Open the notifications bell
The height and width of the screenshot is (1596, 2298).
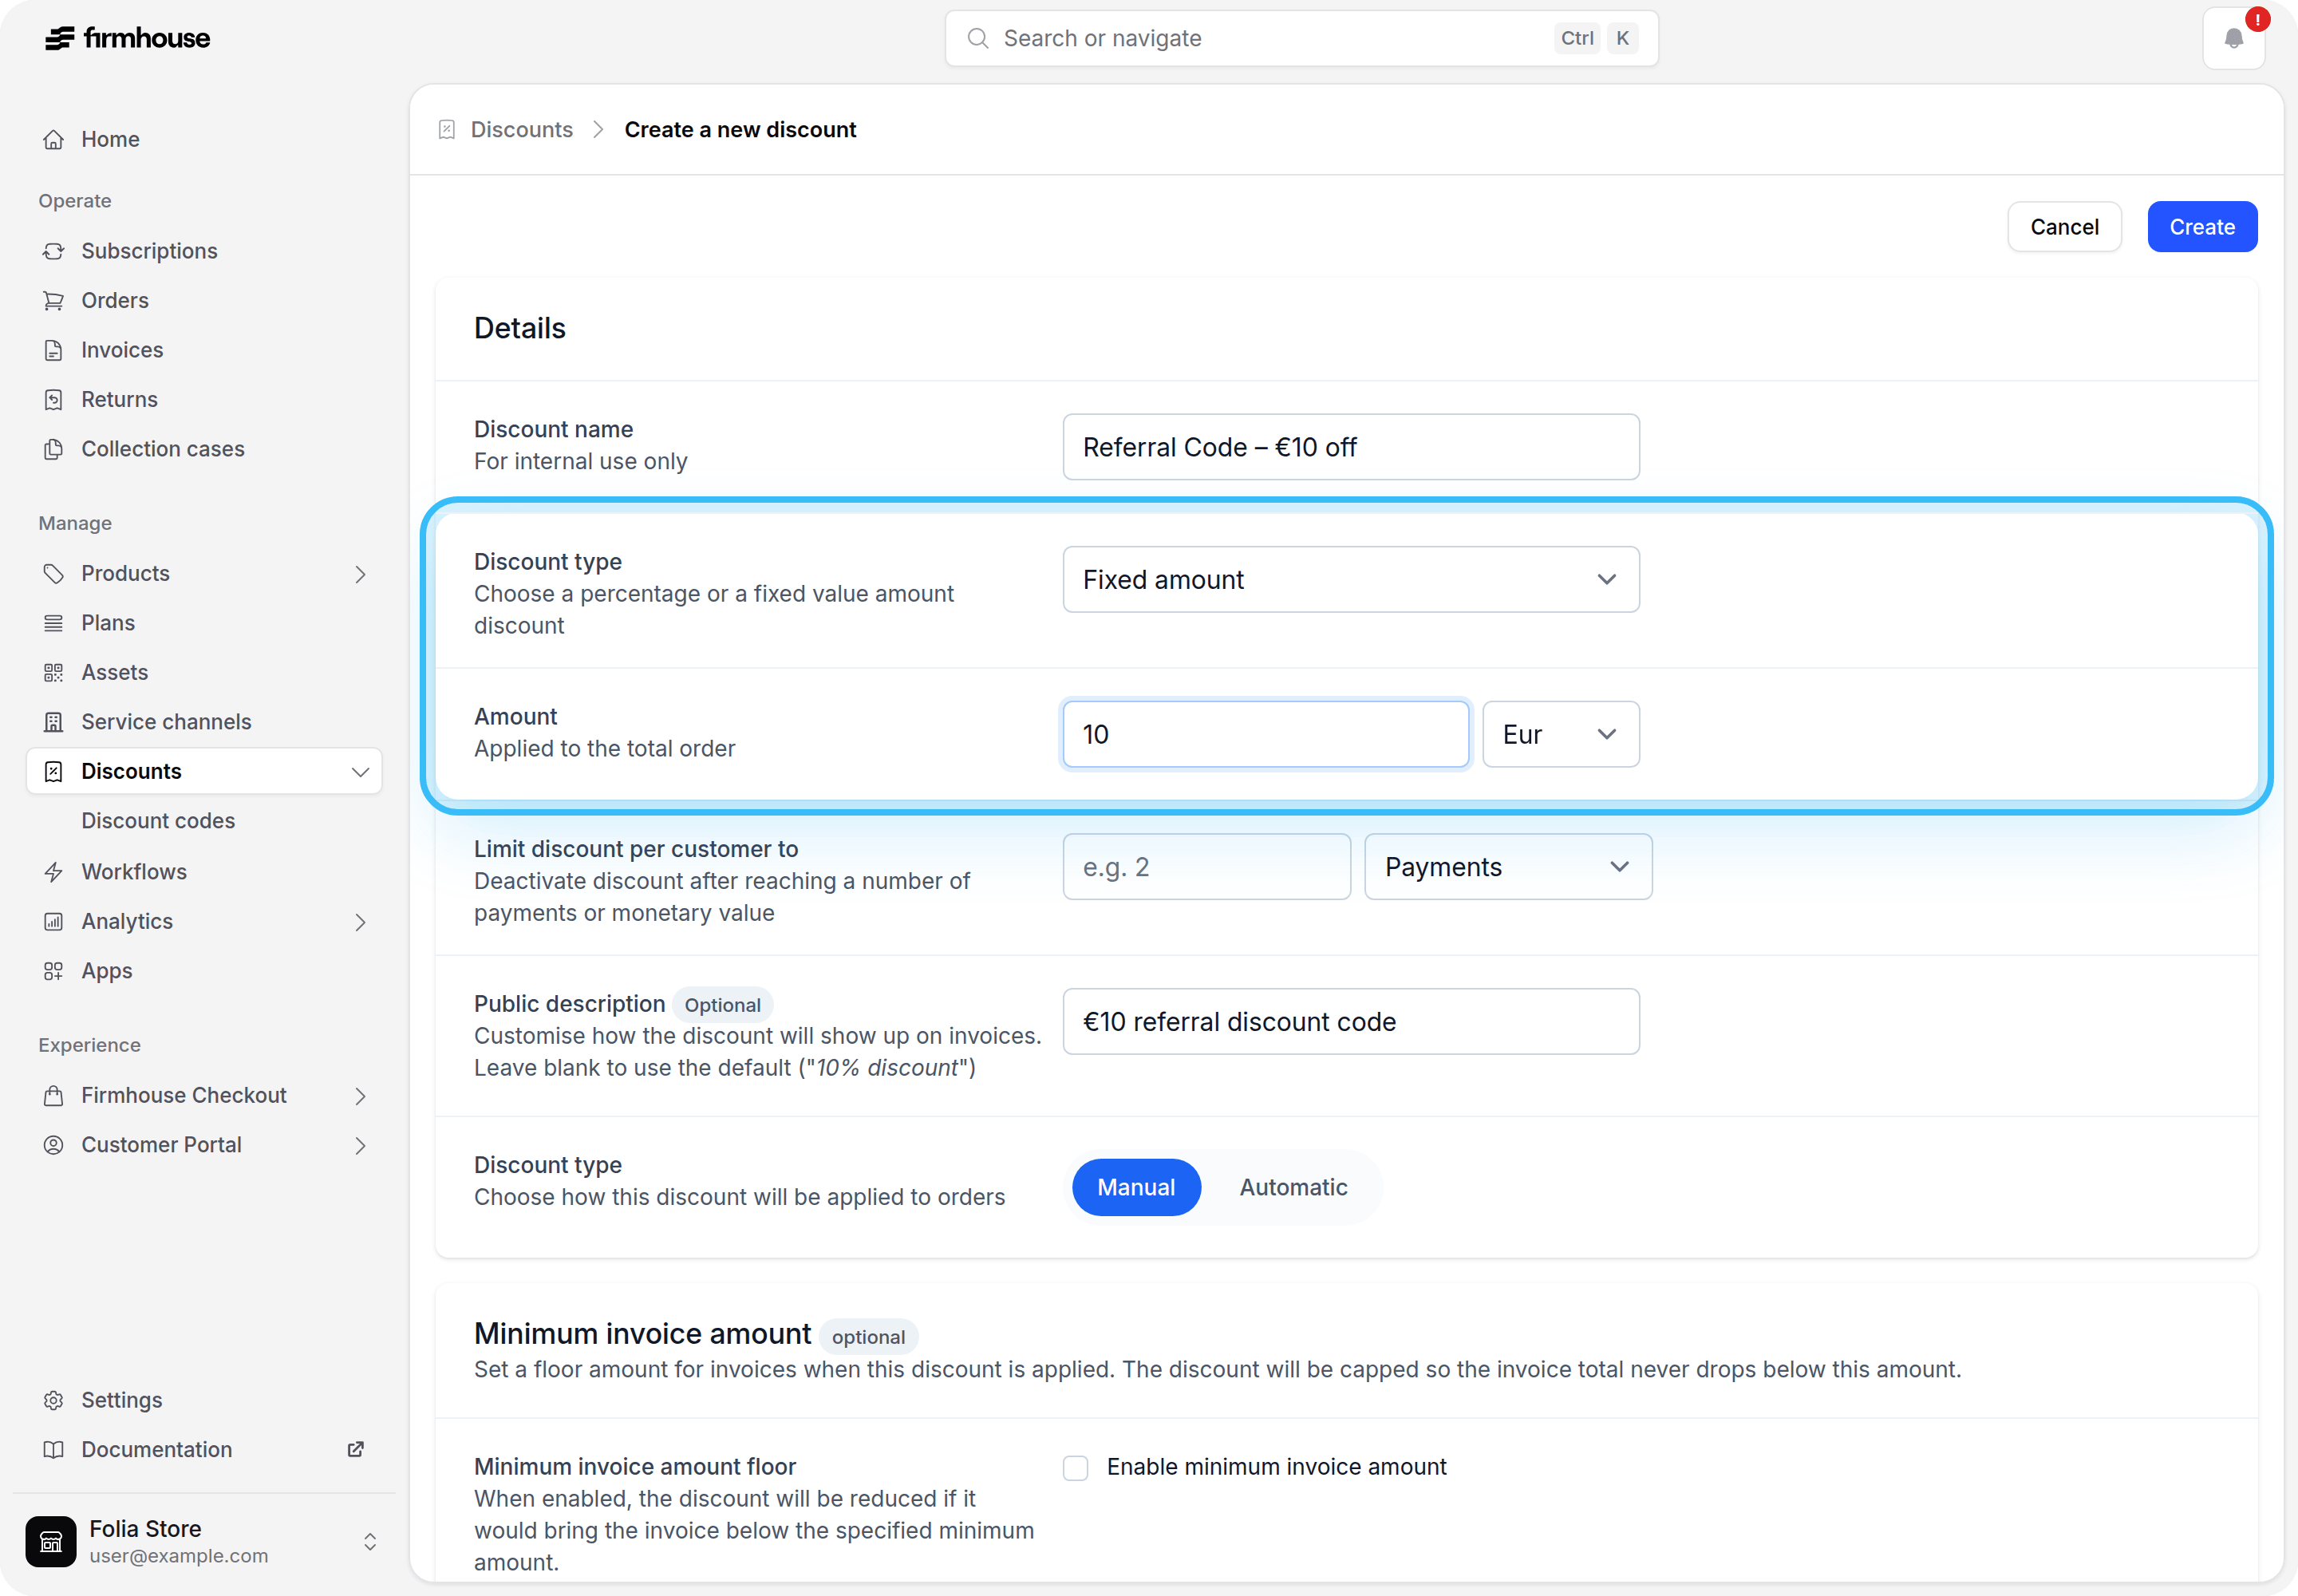tap(2233, 39)
